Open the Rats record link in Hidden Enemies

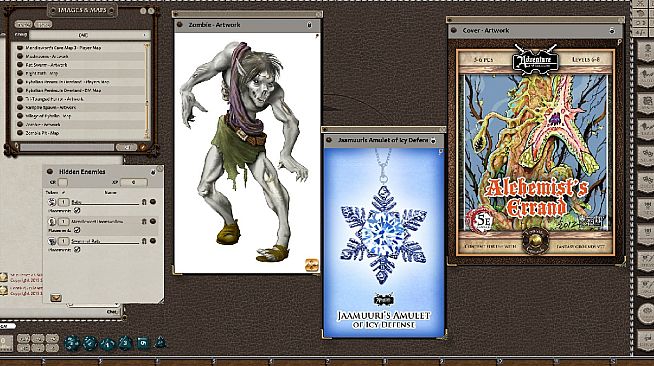tap(153, 202)
